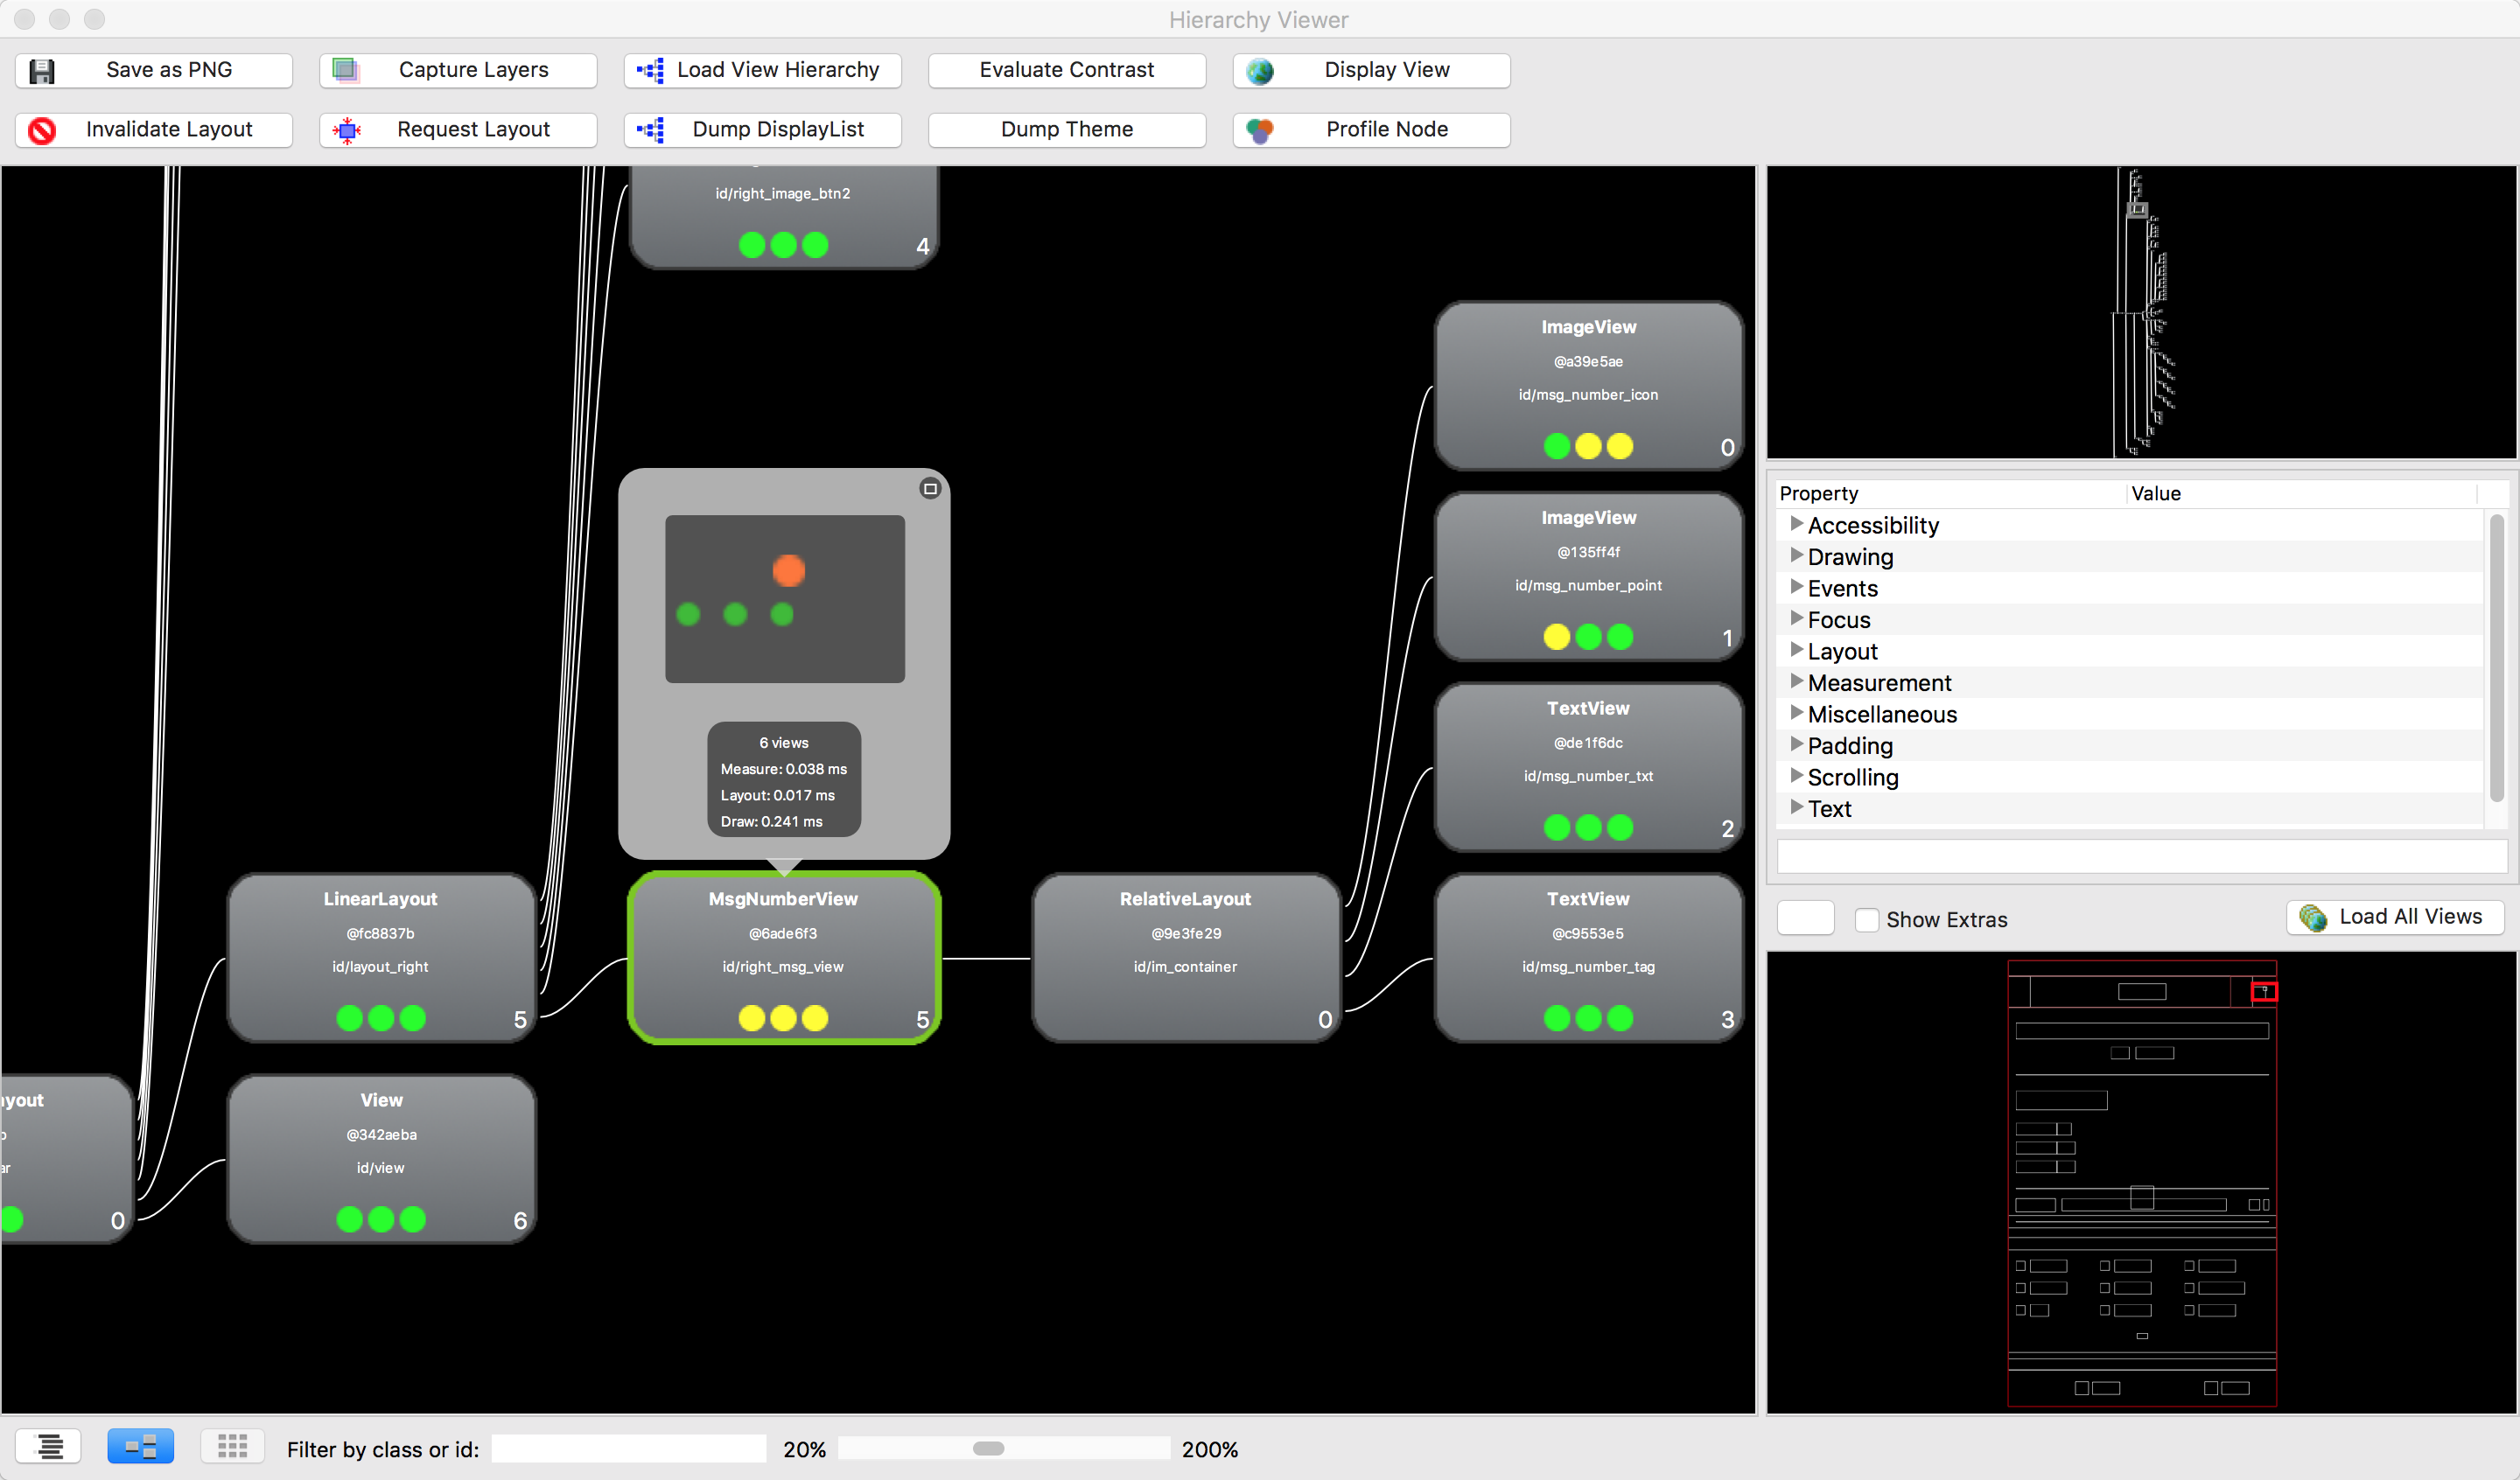Select the right_image_btn2 node

pos(784,218)
